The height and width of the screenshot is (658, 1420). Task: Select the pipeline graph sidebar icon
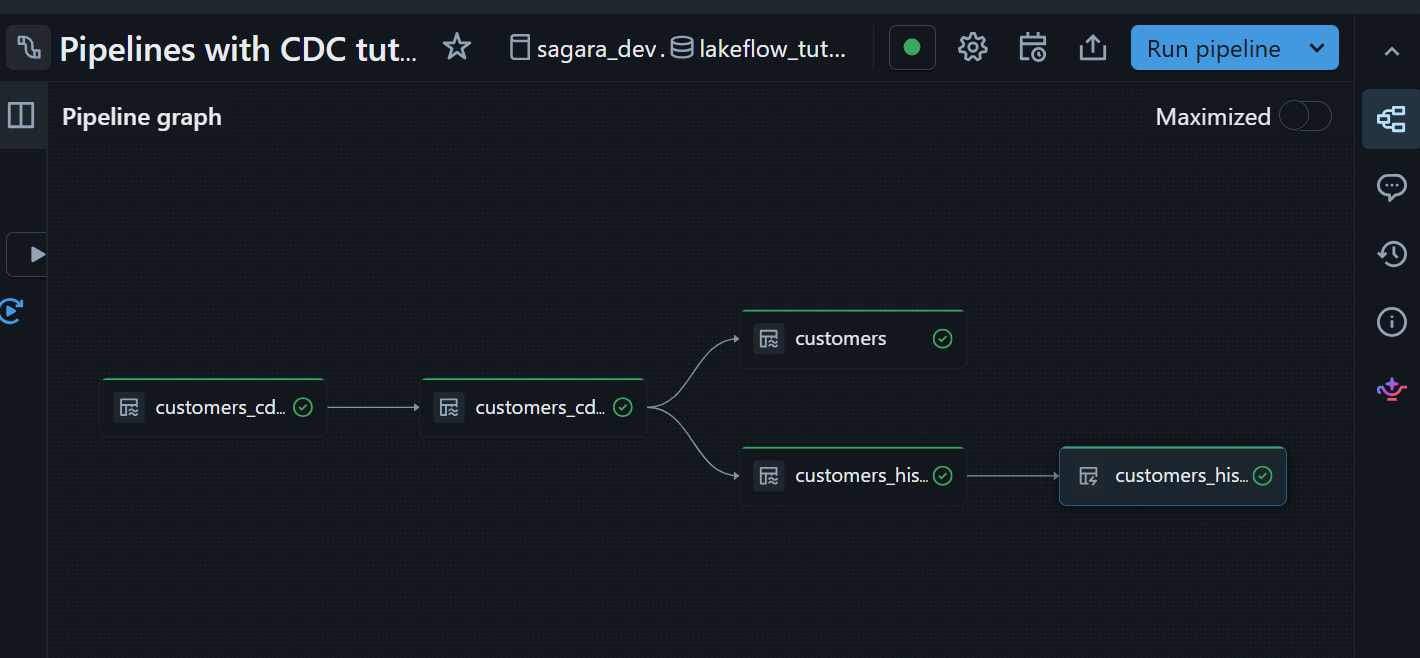(x=1391, y=119)
